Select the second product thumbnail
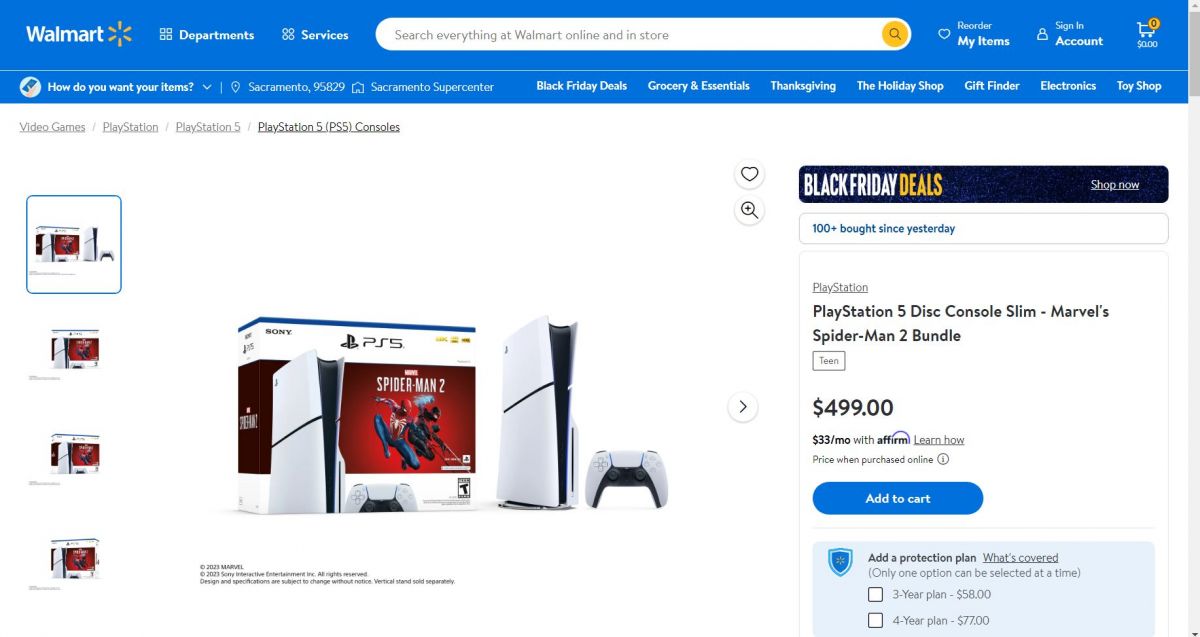 coord(74,349)
